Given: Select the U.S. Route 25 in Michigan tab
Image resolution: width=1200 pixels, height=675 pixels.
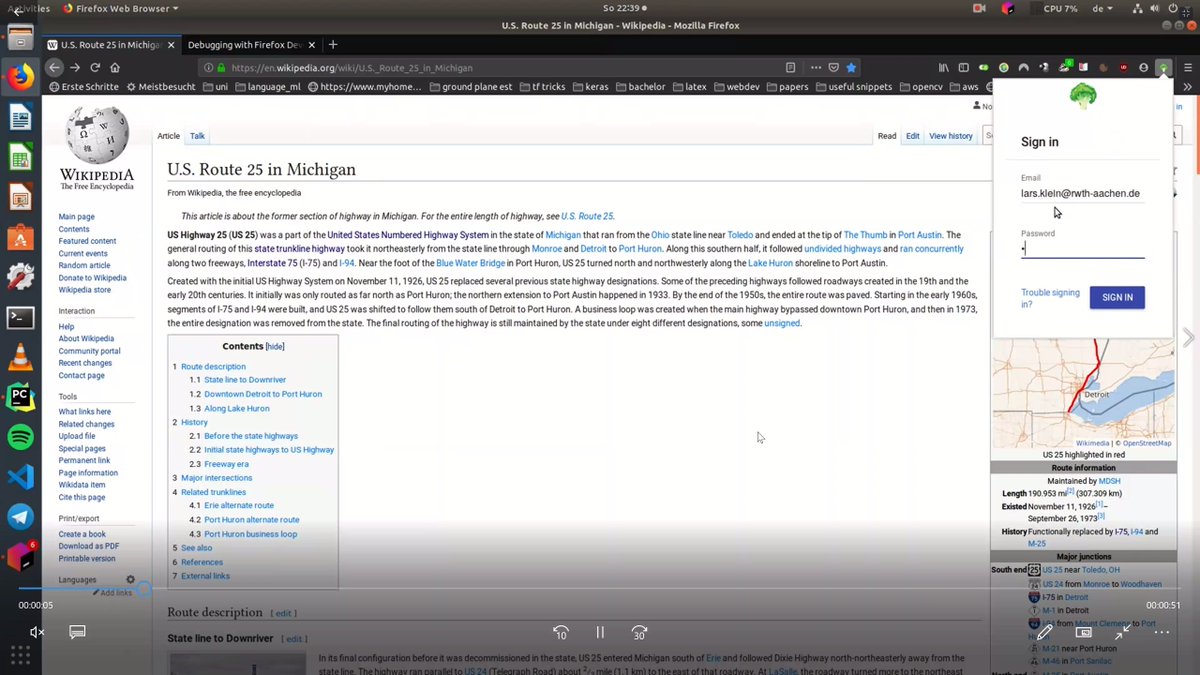Looking at the screenshot, I should pyautogui.click(x=110, y=45).
